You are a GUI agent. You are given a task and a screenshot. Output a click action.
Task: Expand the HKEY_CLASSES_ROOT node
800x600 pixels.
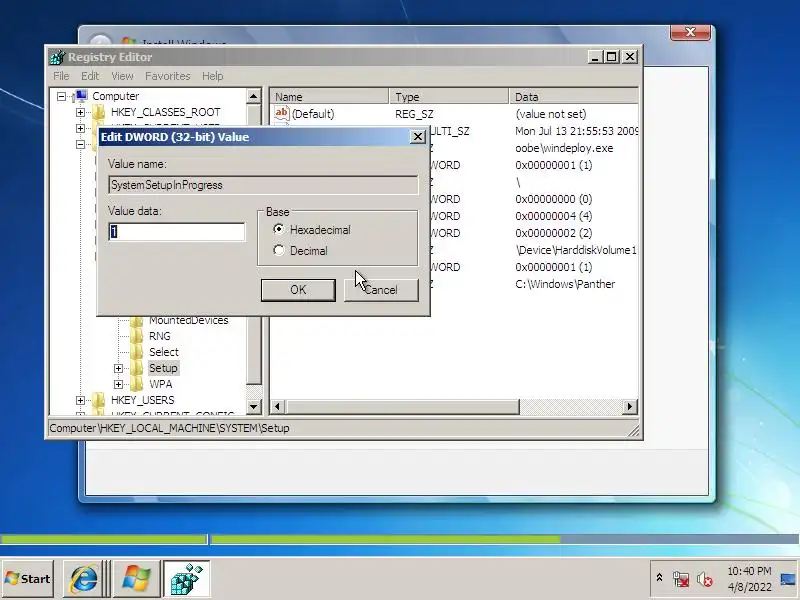click(81, 112)
